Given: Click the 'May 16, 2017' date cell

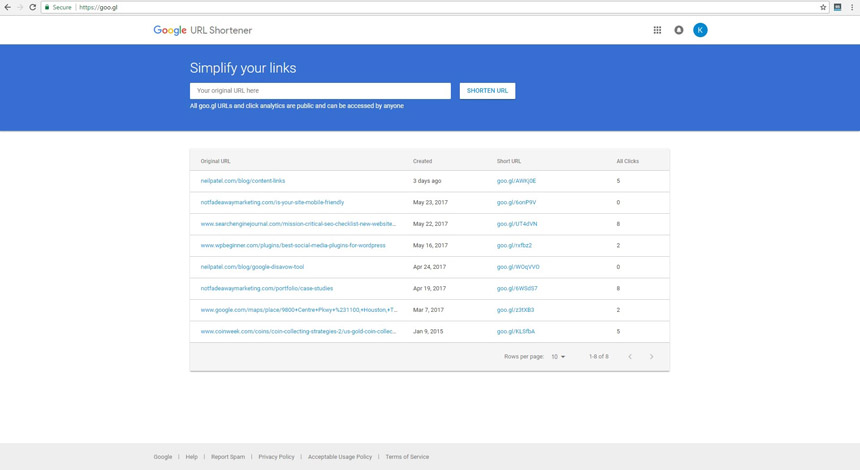Looking at the screenshot, I should tap(430, 246).
